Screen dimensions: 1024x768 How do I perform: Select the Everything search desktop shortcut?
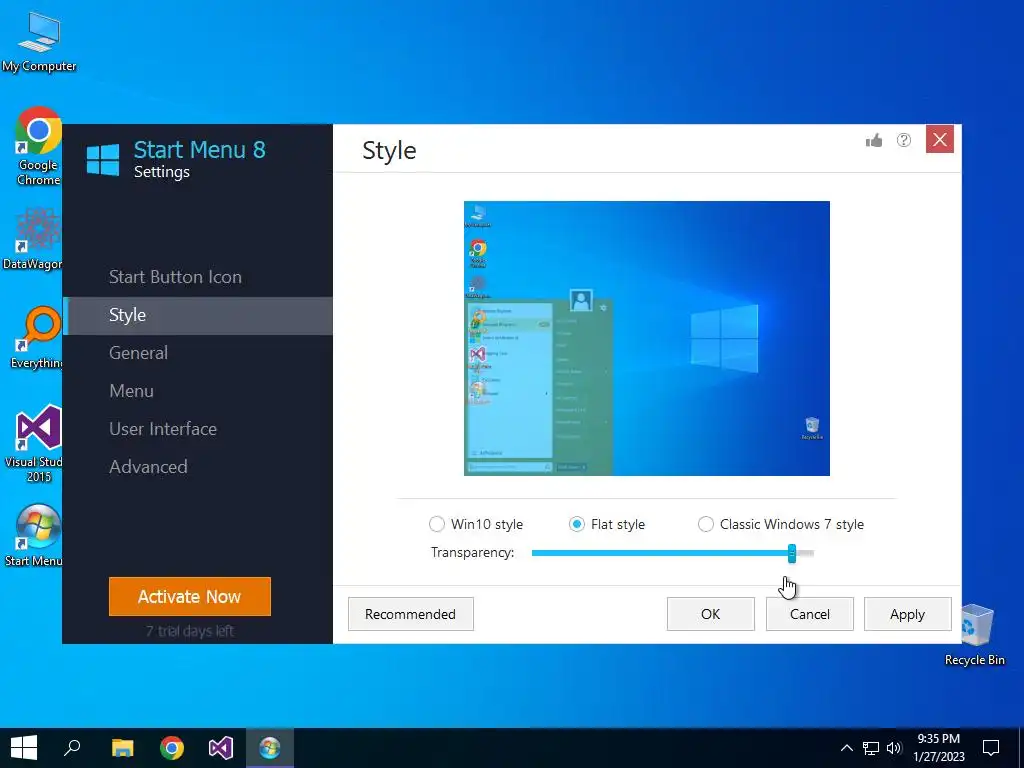click(37, 338)
